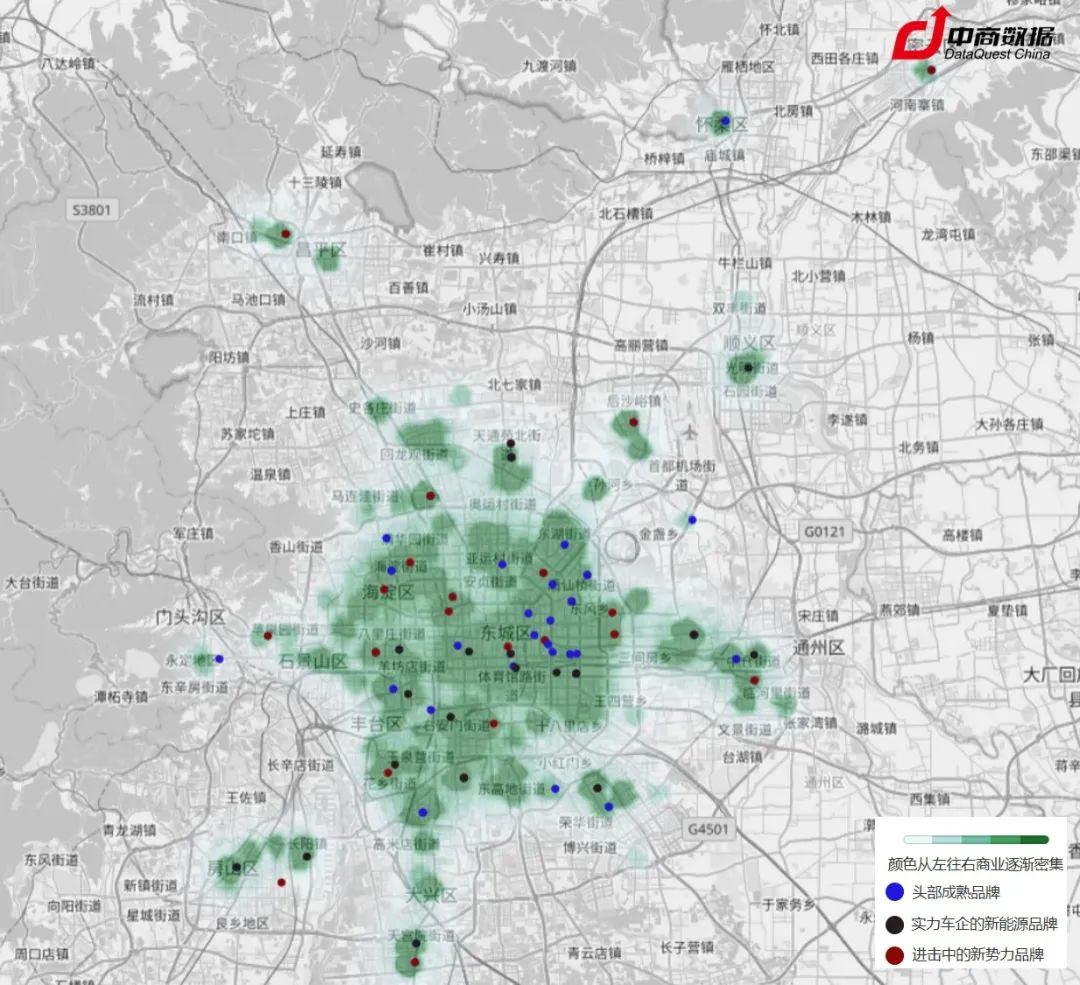Click the blue dot in the legend
The height and width of the screenshot is (985, 1080).
(895, 891)
